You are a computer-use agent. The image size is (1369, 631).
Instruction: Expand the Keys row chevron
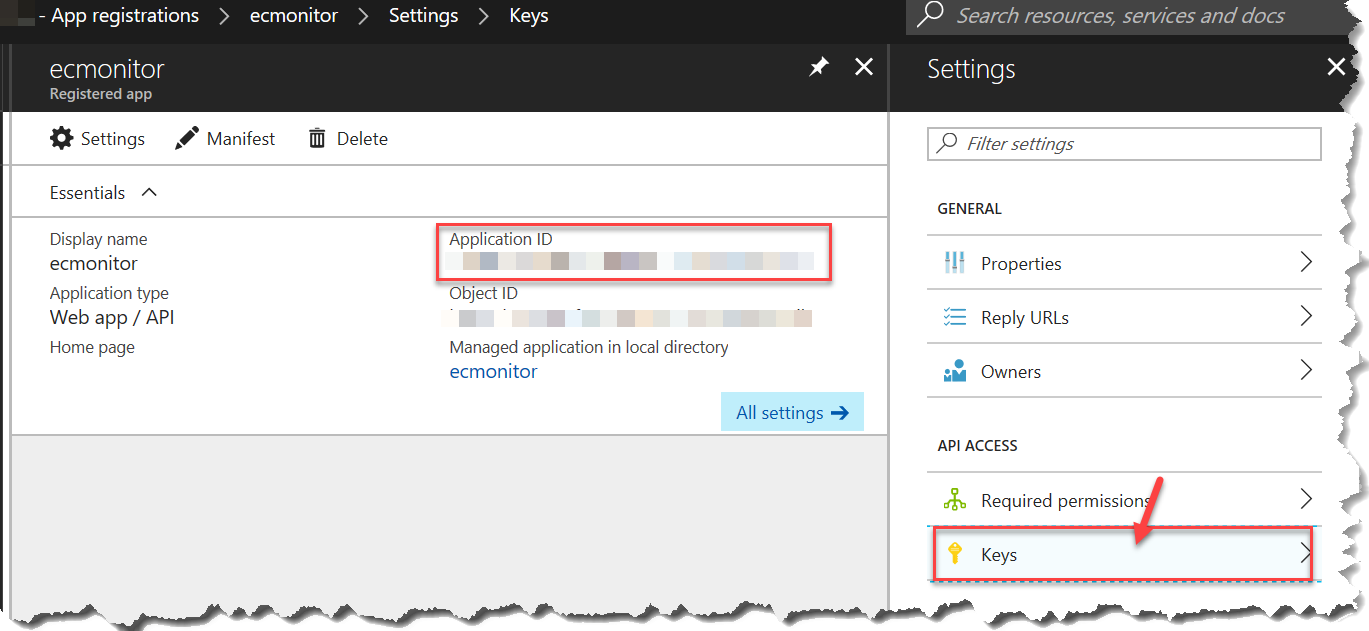click(x=1305, y=553)
